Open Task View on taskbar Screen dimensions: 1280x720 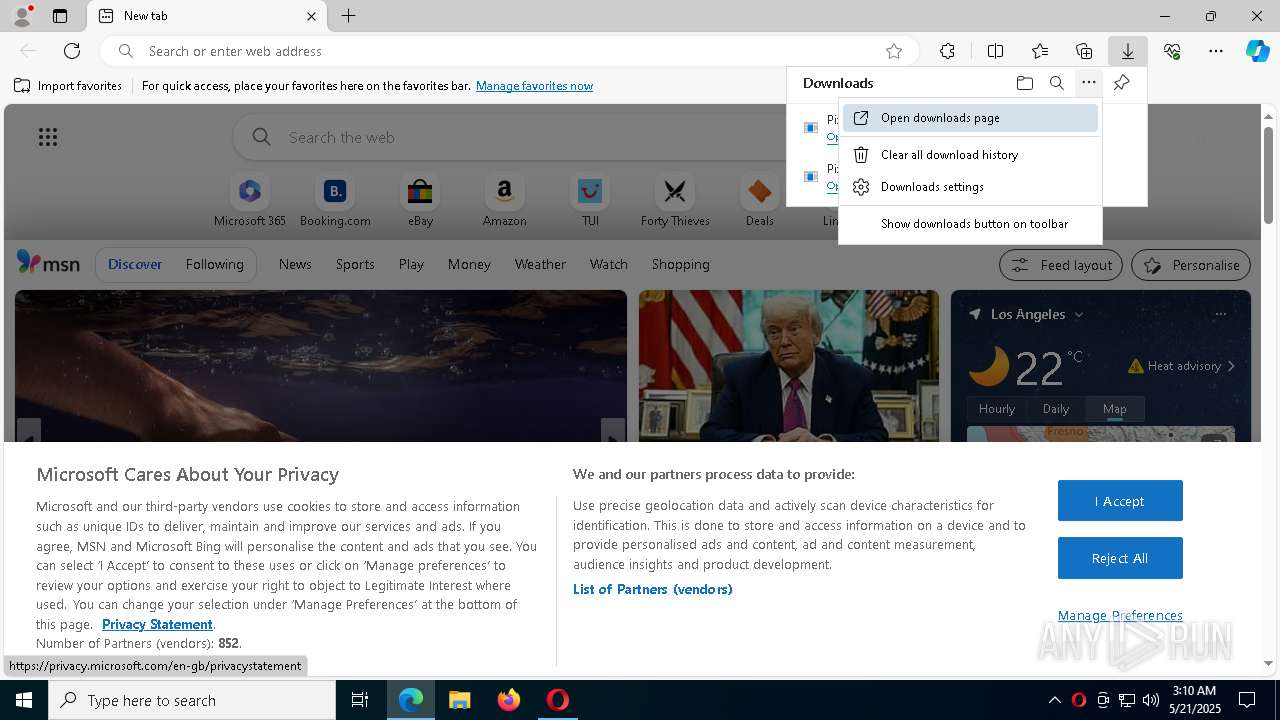[360, 700]
